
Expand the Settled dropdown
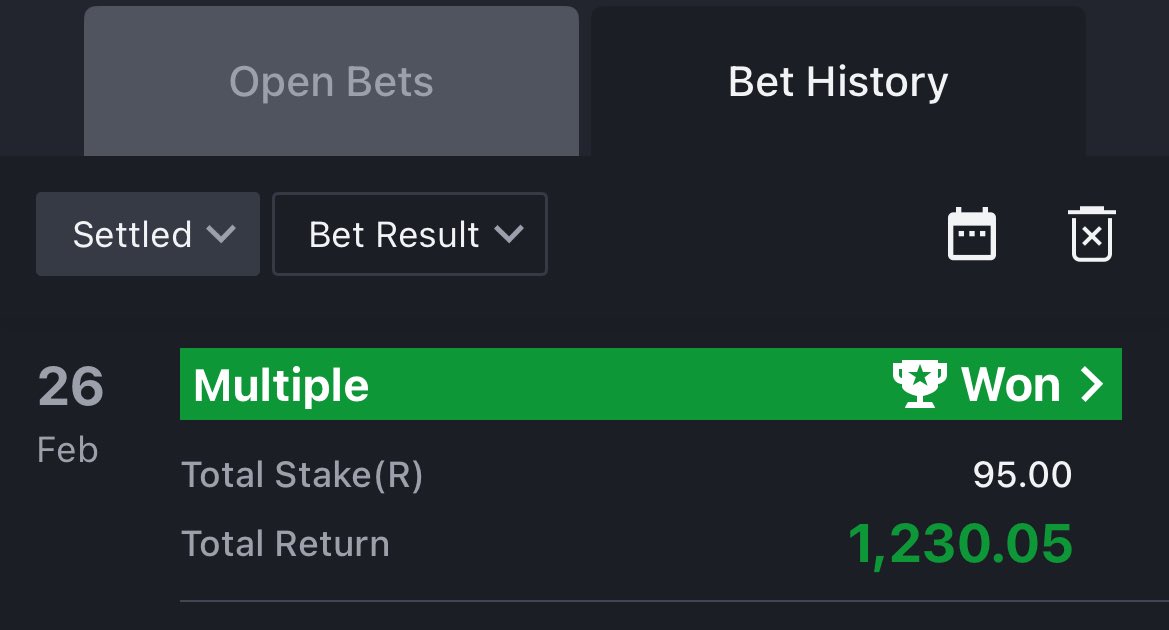148,234
